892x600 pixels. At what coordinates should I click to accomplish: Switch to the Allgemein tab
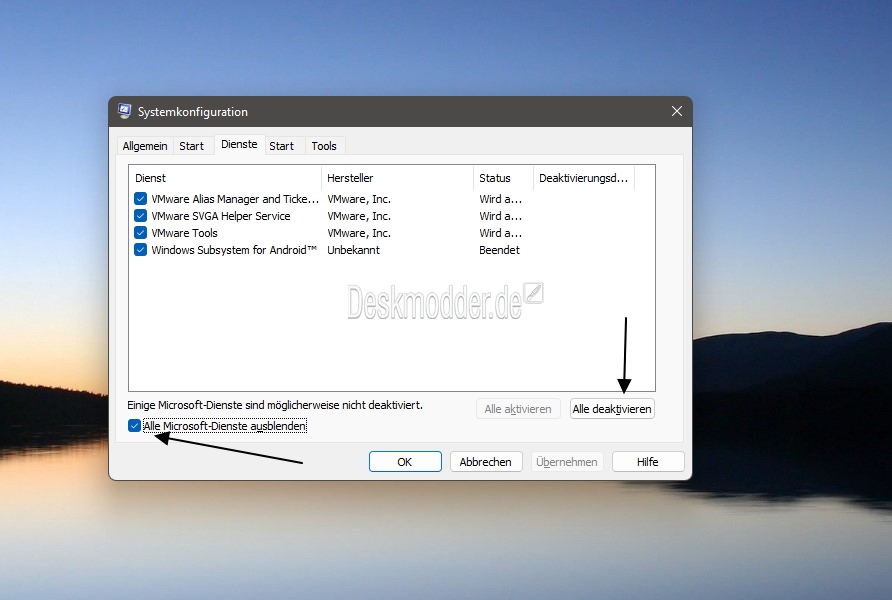coord(144,146)
